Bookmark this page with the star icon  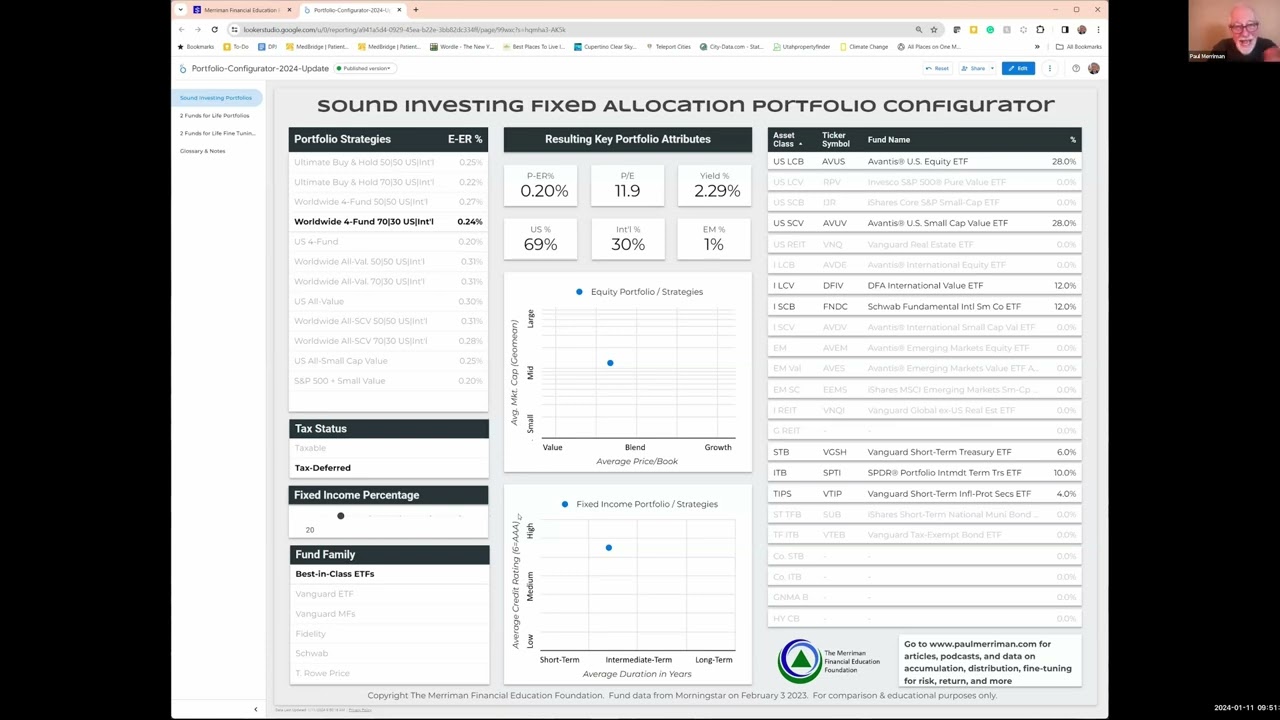934,30
